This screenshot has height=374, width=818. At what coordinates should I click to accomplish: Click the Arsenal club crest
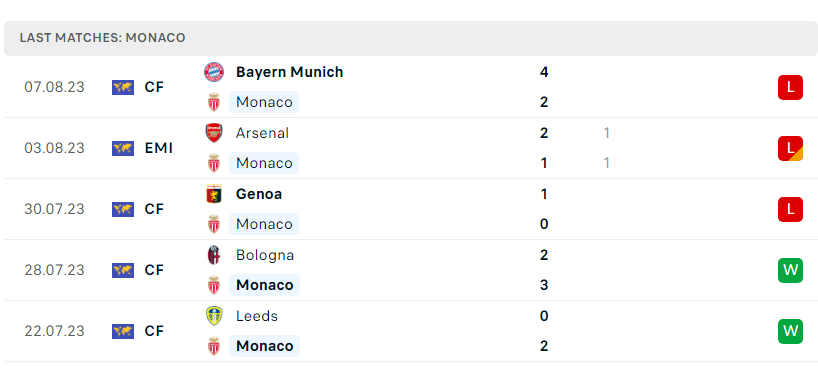(x=214, y=133)
